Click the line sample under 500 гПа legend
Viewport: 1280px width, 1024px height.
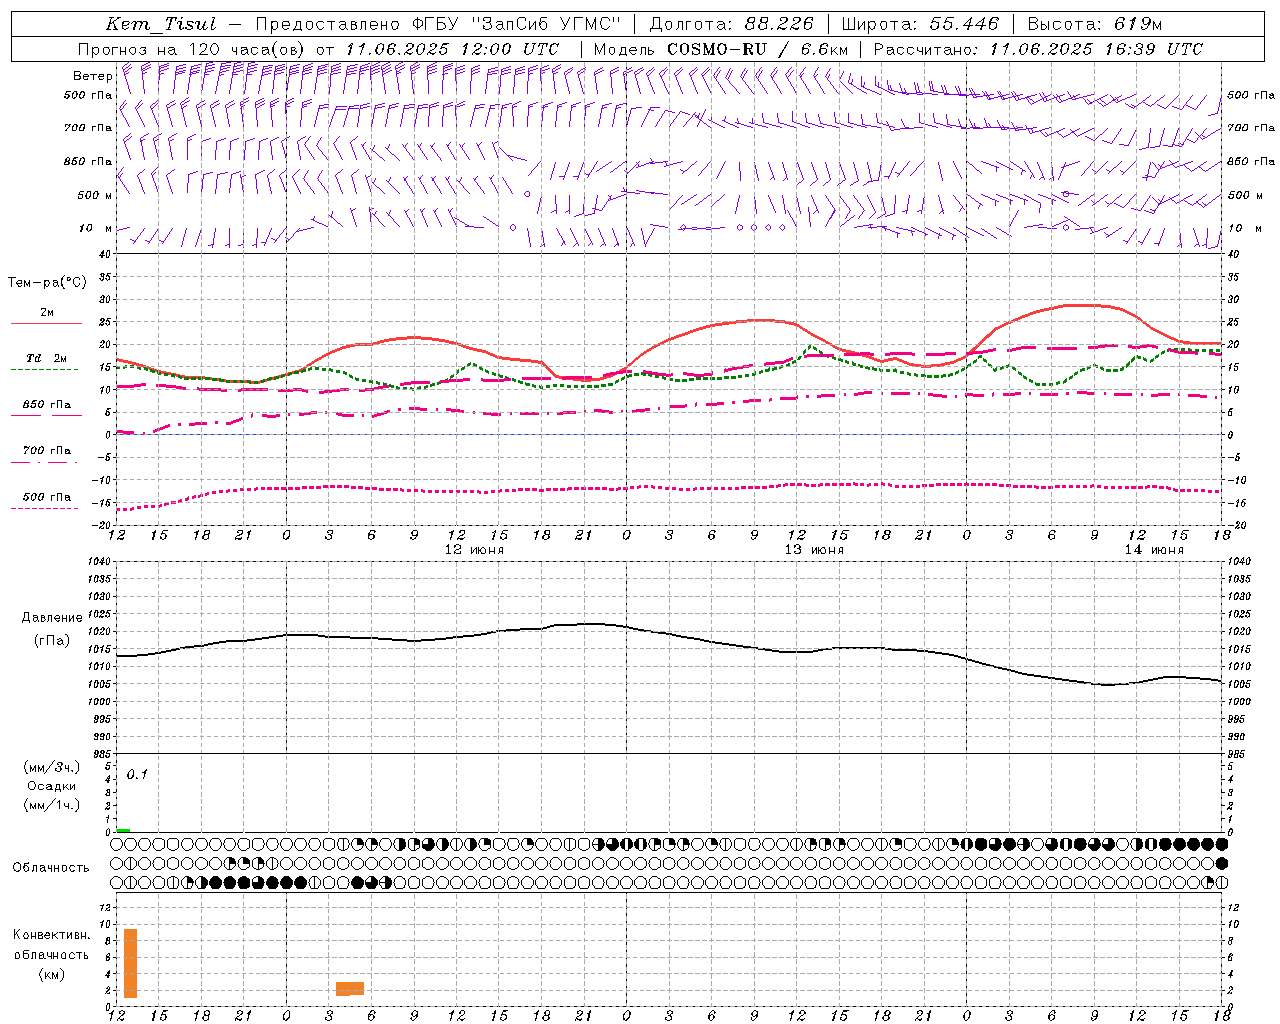point(44,508)
